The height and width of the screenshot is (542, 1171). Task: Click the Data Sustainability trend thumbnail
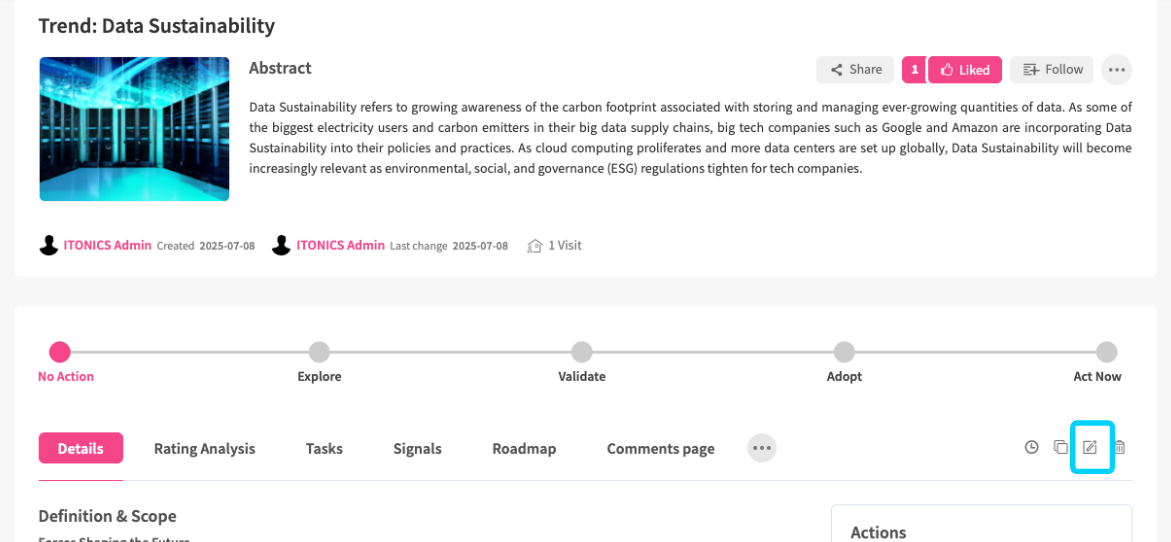click(134, 129)
